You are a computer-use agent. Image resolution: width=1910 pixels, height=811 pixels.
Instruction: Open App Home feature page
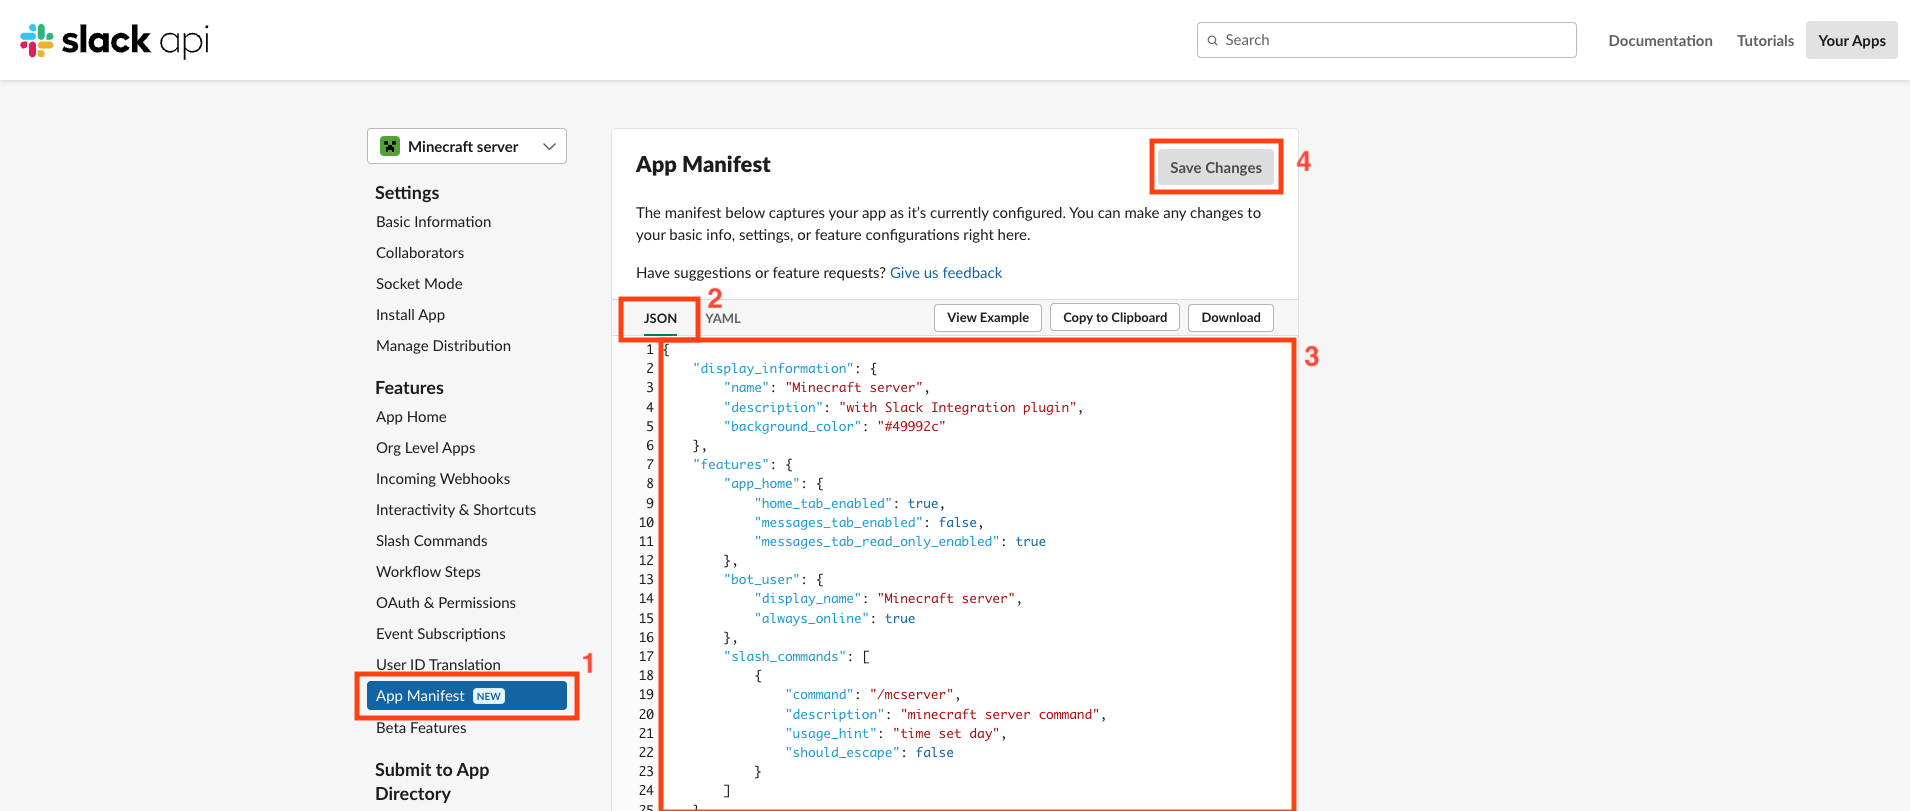pyautogui.click(x=411, y=417)
